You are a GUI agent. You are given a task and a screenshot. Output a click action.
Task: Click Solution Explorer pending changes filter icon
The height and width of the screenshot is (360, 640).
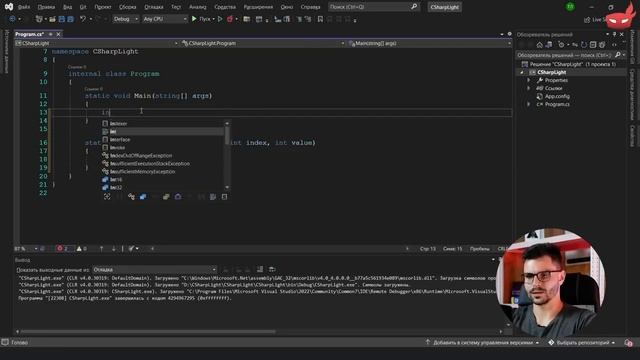coord(562,45)
